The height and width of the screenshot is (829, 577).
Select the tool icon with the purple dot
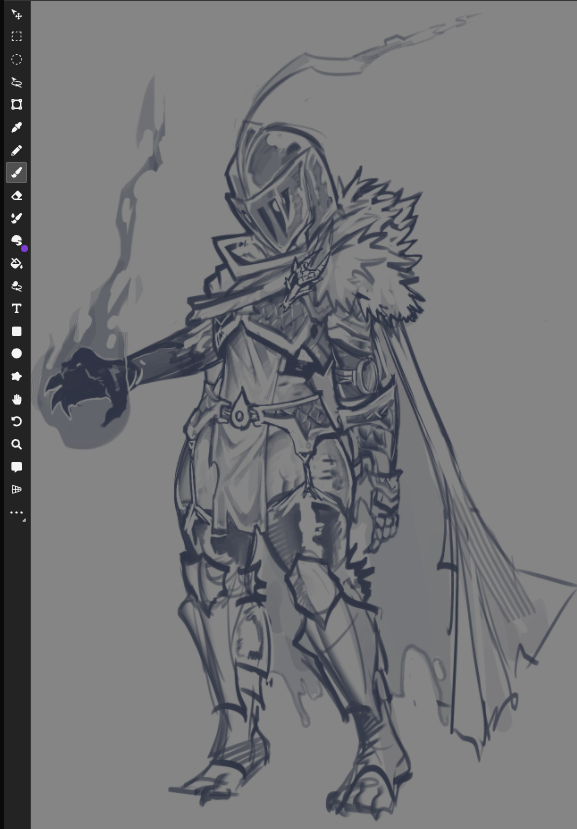click(x=16, y=241)
